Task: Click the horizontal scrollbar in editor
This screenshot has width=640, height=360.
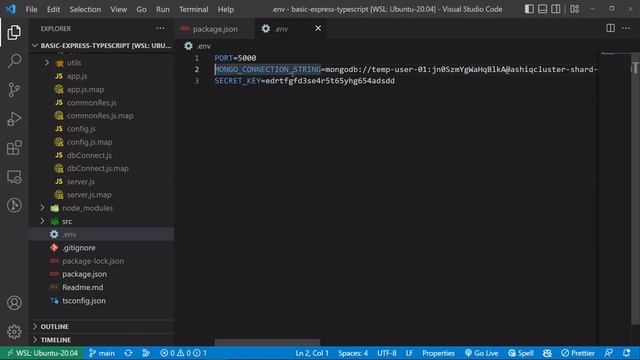Action: 267,342
